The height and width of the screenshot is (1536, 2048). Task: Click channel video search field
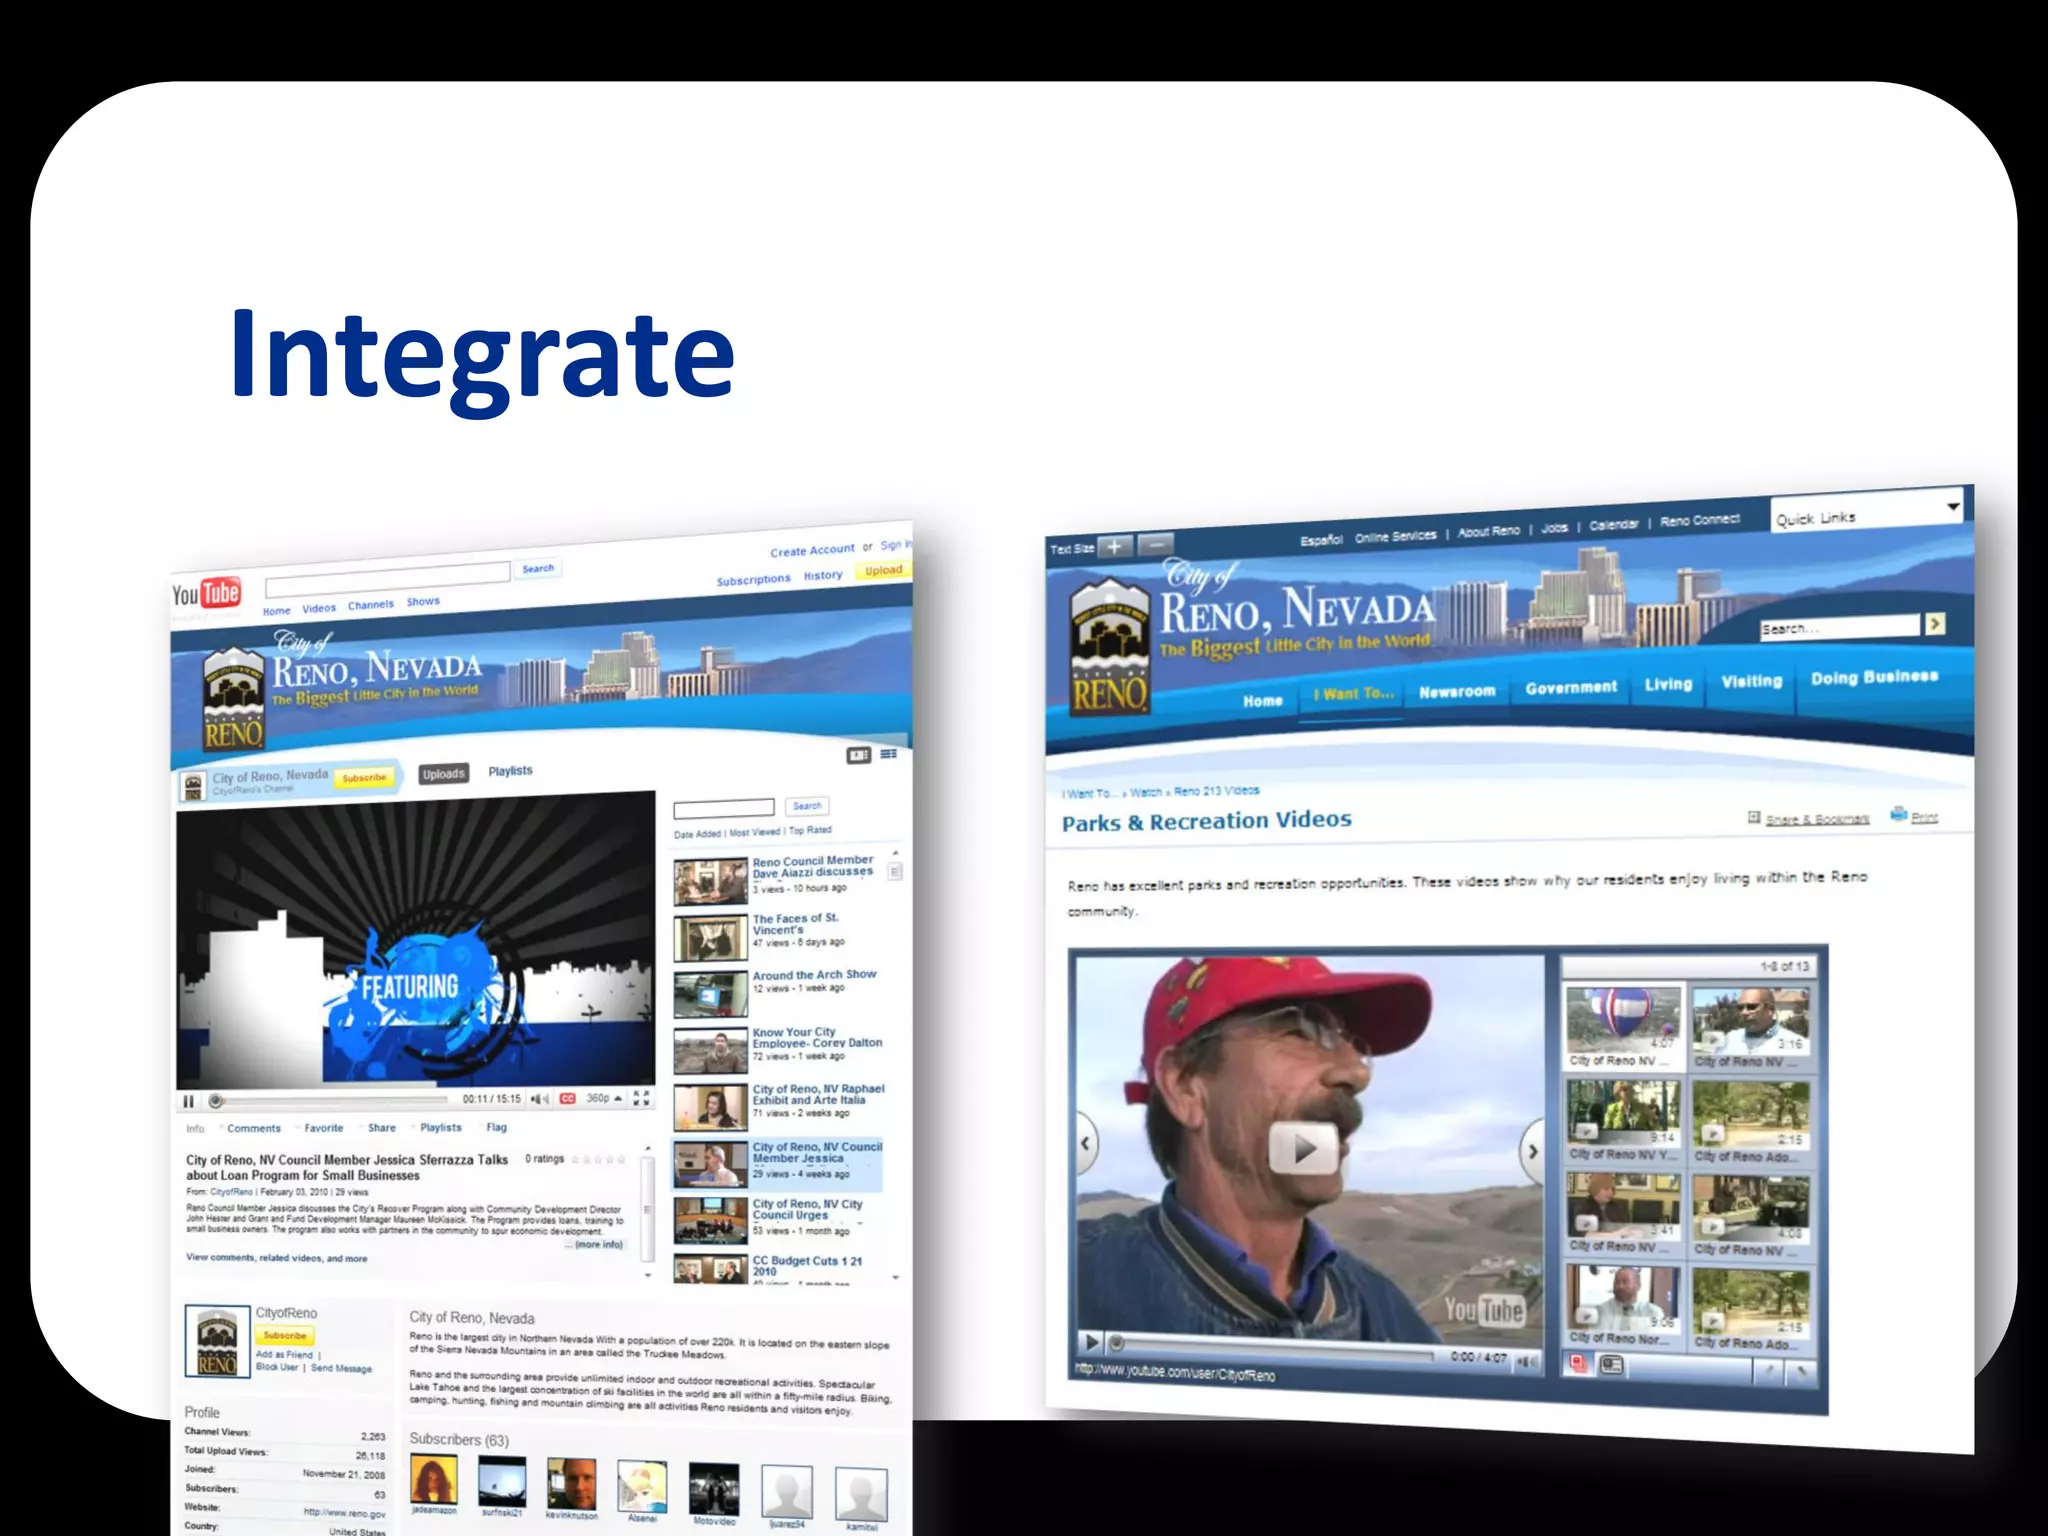tap(724, 808)
